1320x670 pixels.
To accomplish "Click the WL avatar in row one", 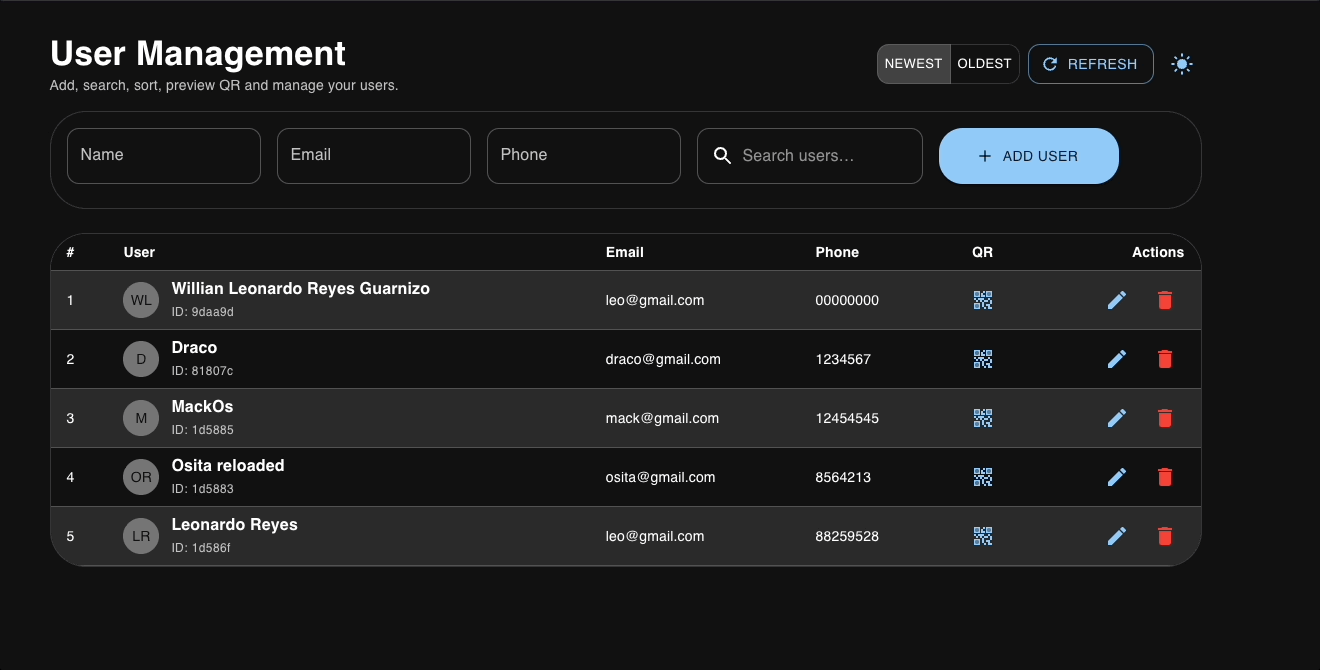I will [x=141, y=300].
